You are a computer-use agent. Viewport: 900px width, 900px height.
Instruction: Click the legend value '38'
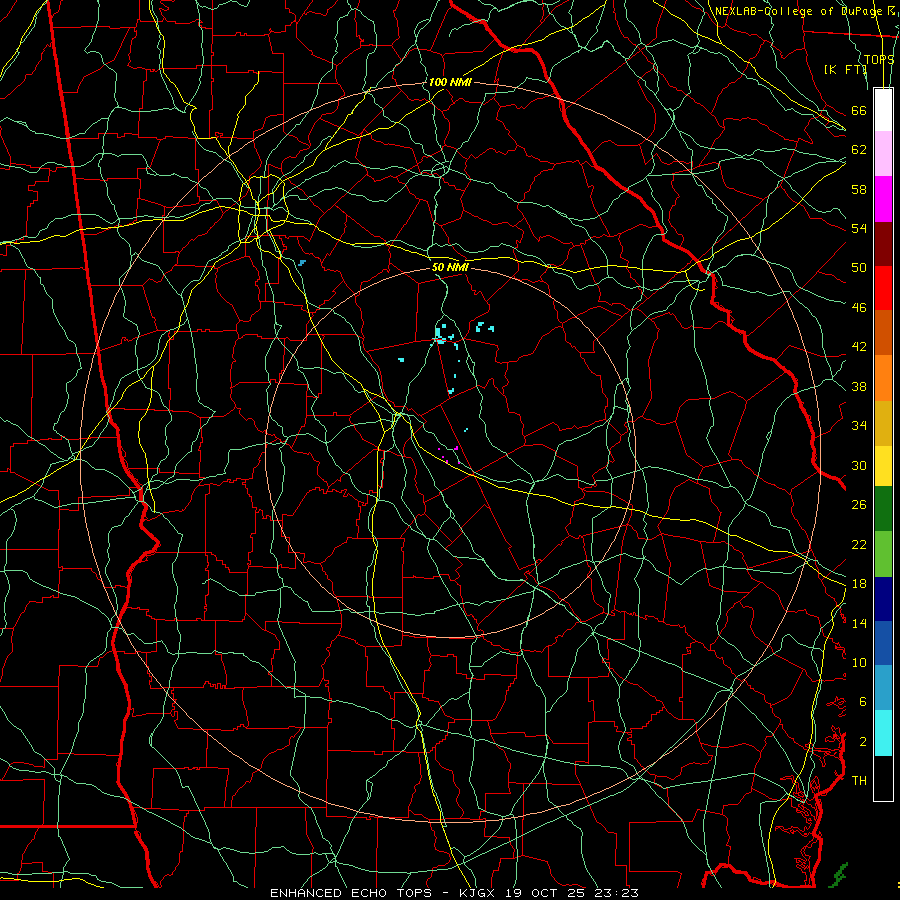pyautogui.click(x=859, y=386)
